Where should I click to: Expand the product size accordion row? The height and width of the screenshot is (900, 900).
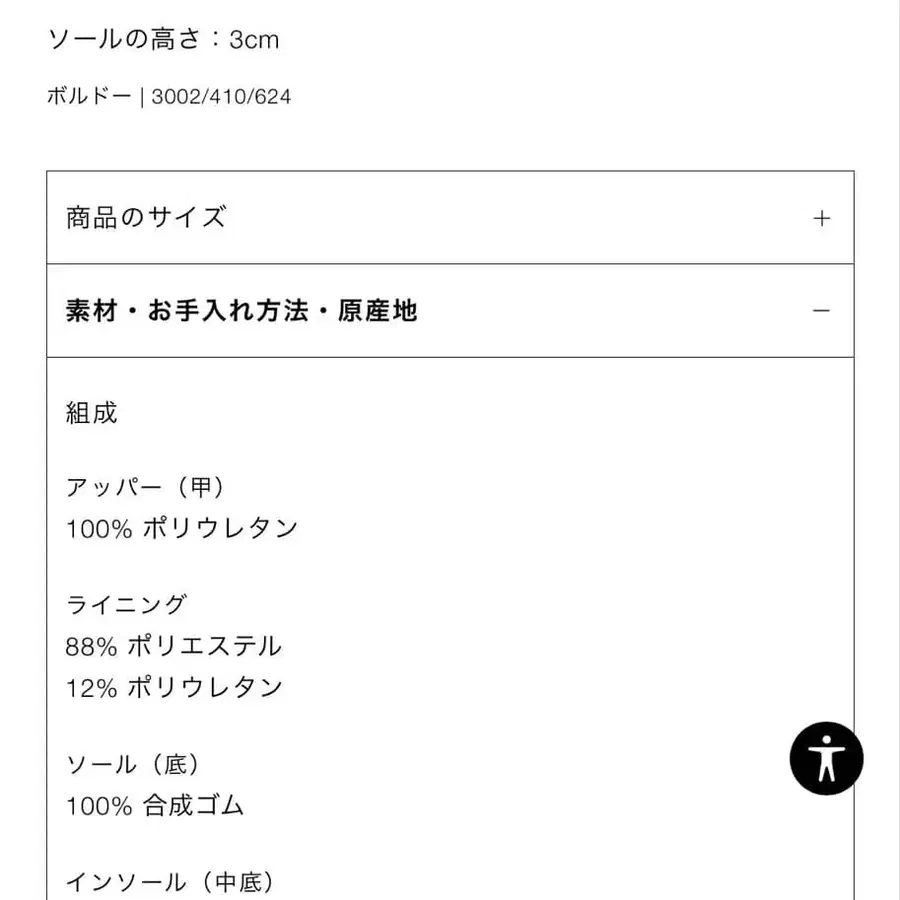[450, 217]
